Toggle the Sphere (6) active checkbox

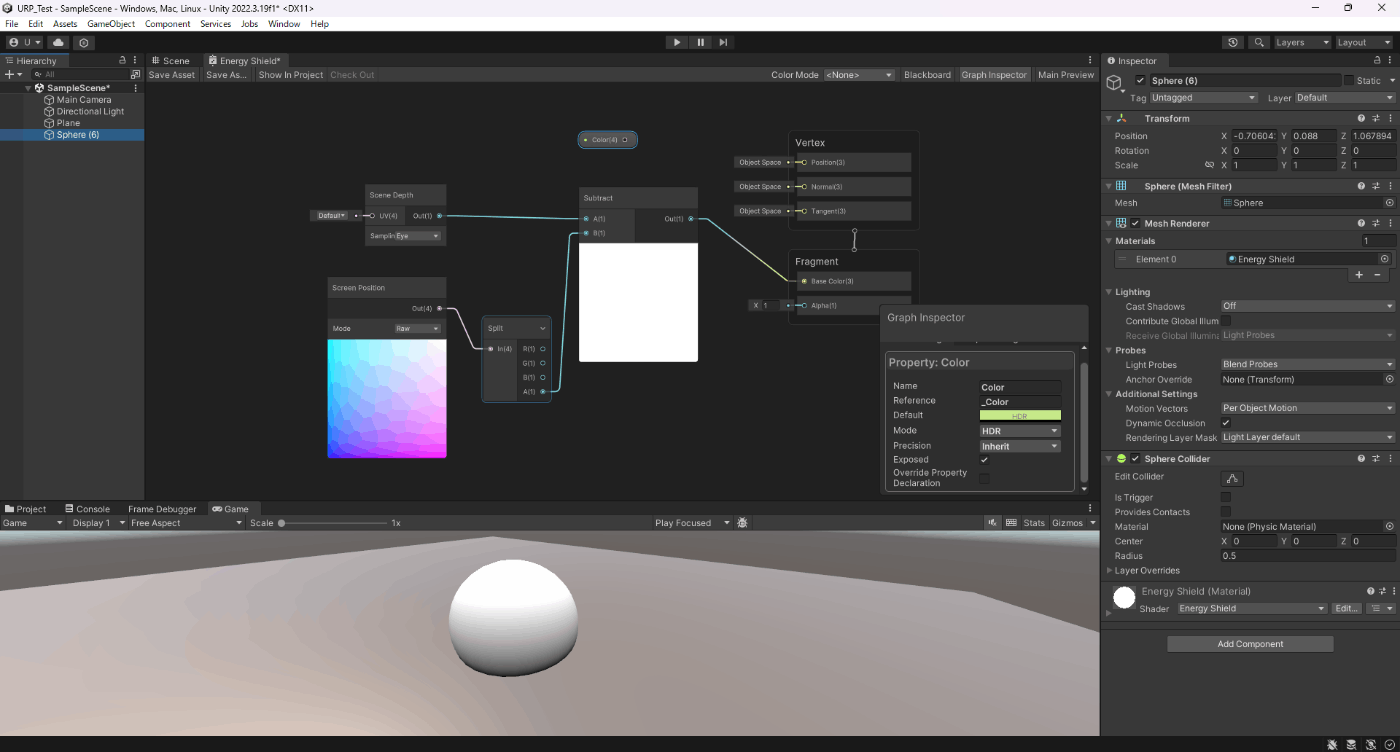pos(1141,80)
